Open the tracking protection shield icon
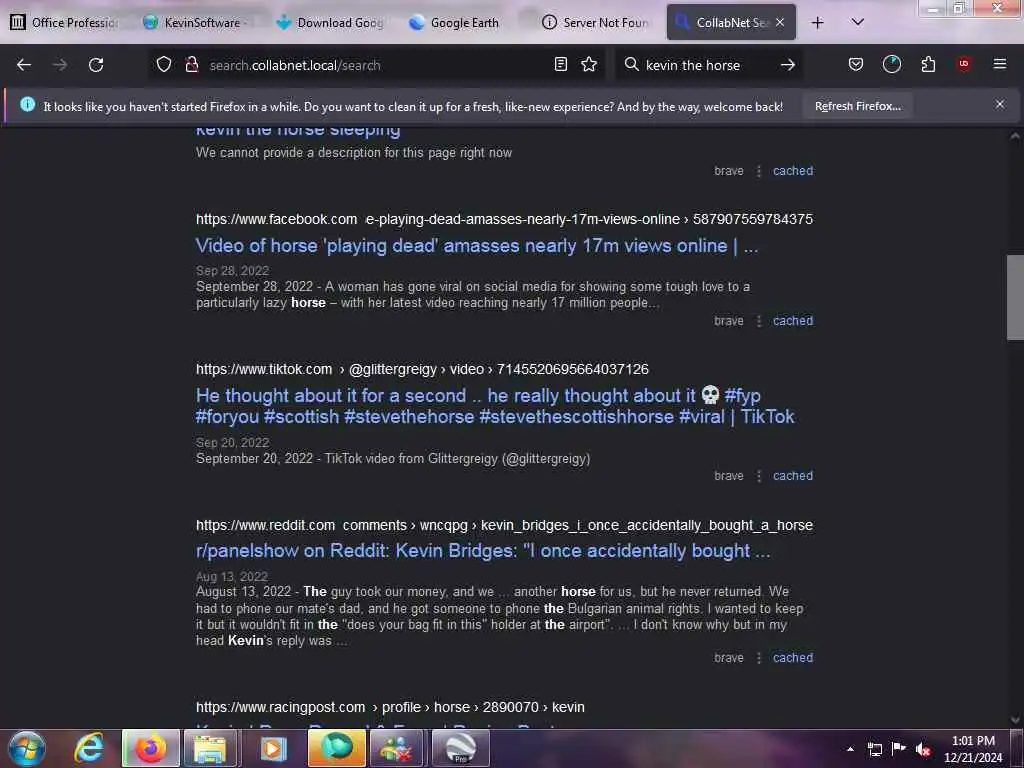1024x768 pixels. pyautogui.click(x=164, y=64)
